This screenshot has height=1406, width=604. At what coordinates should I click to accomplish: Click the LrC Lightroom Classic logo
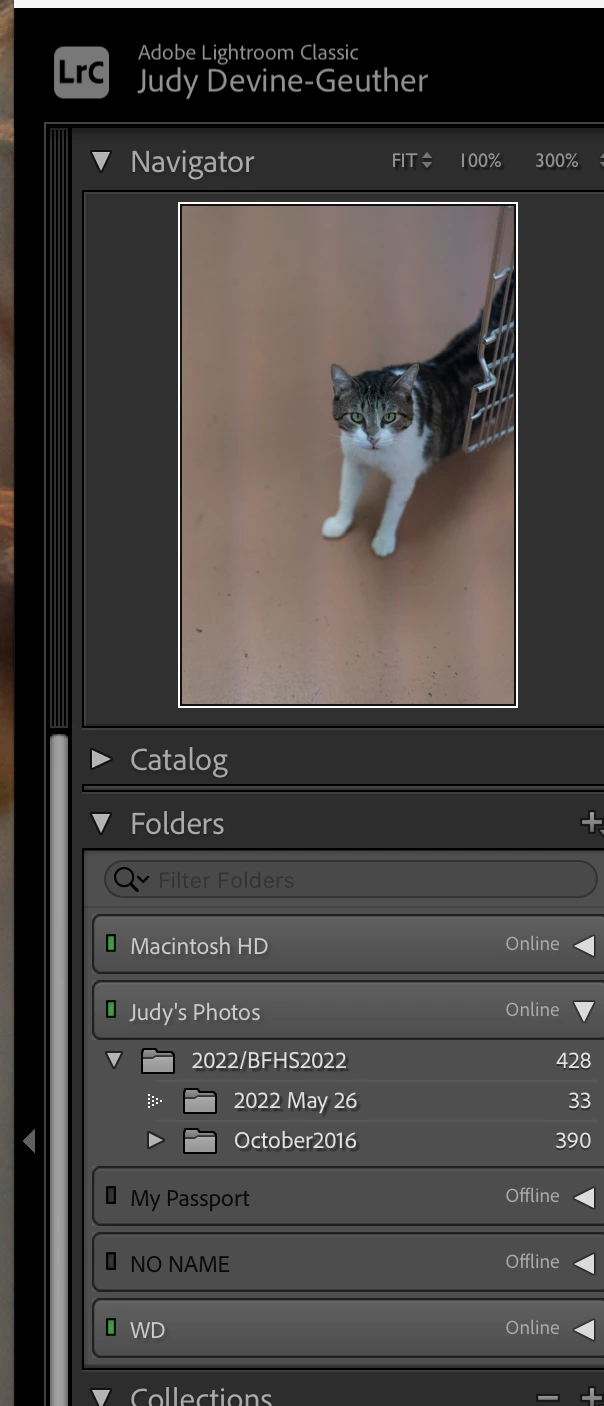(81, 72)
